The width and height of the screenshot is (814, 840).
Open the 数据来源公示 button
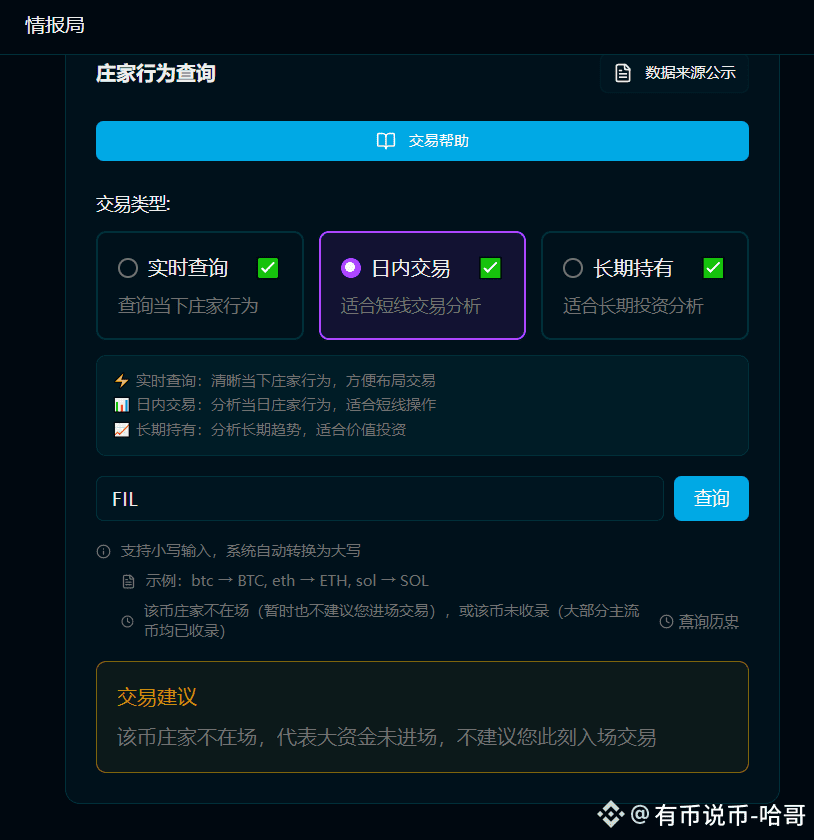pyautogui.click(x=674, y=73)
